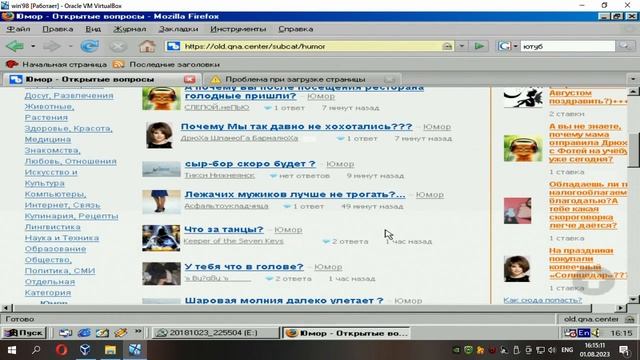Open the Последние заголовки feed bookmark
Screen dimensions: 640x360
(167, 64)
